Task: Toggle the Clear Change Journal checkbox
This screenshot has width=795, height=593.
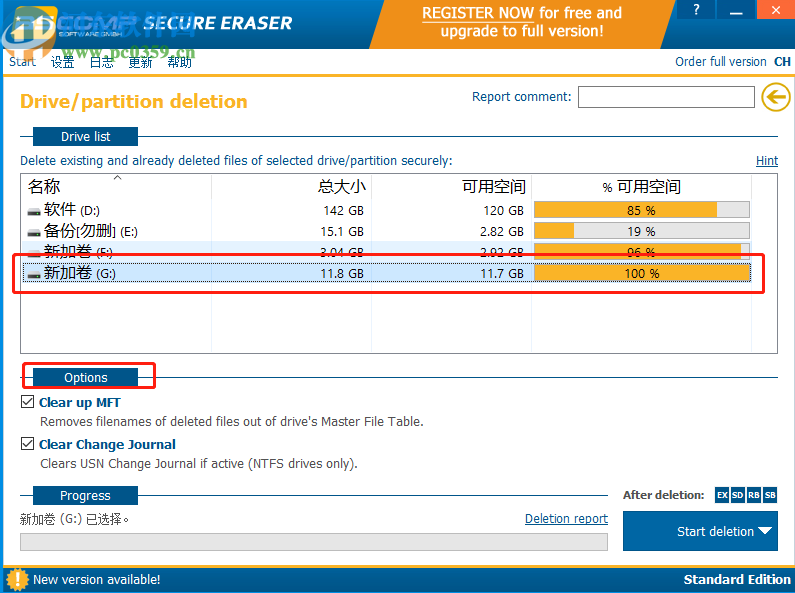Action: click(27, 444)
